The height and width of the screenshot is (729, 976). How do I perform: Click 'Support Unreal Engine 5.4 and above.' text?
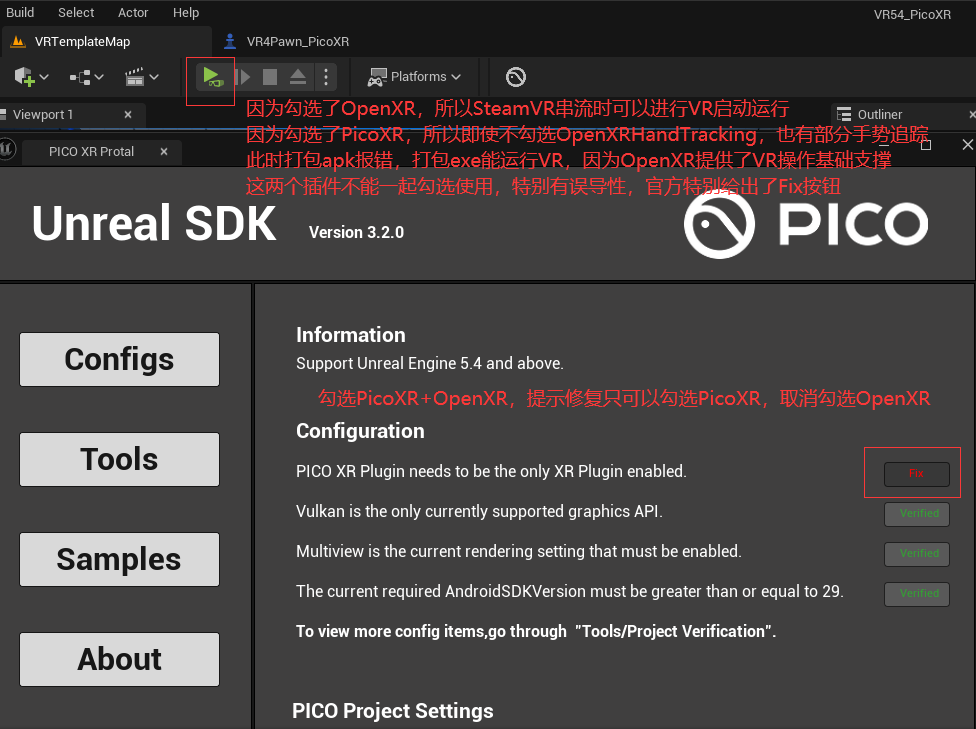[429, 364]
